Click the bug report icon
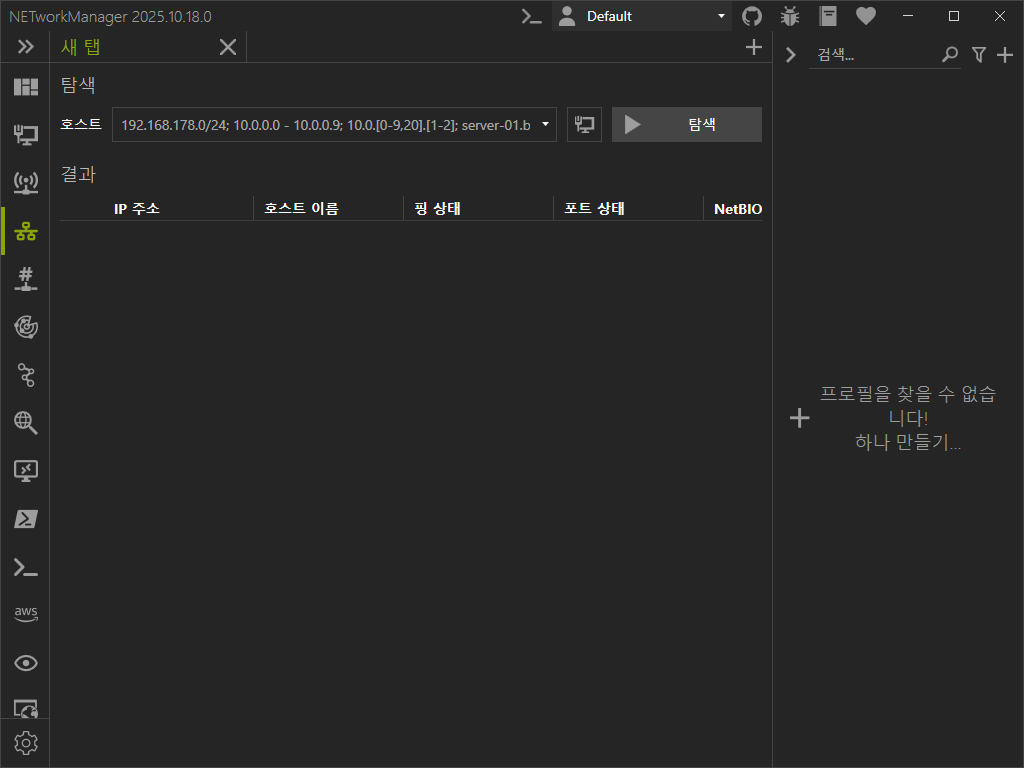Viewport: 1024px width, 768px height. click(x=790, y=16)
